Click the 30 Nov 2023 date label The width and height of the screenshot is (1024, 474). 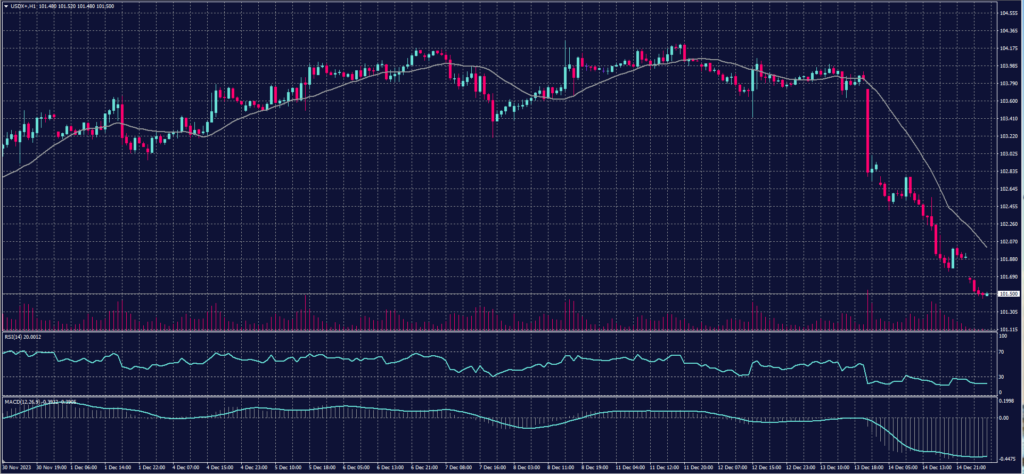[x=14, y=466]
